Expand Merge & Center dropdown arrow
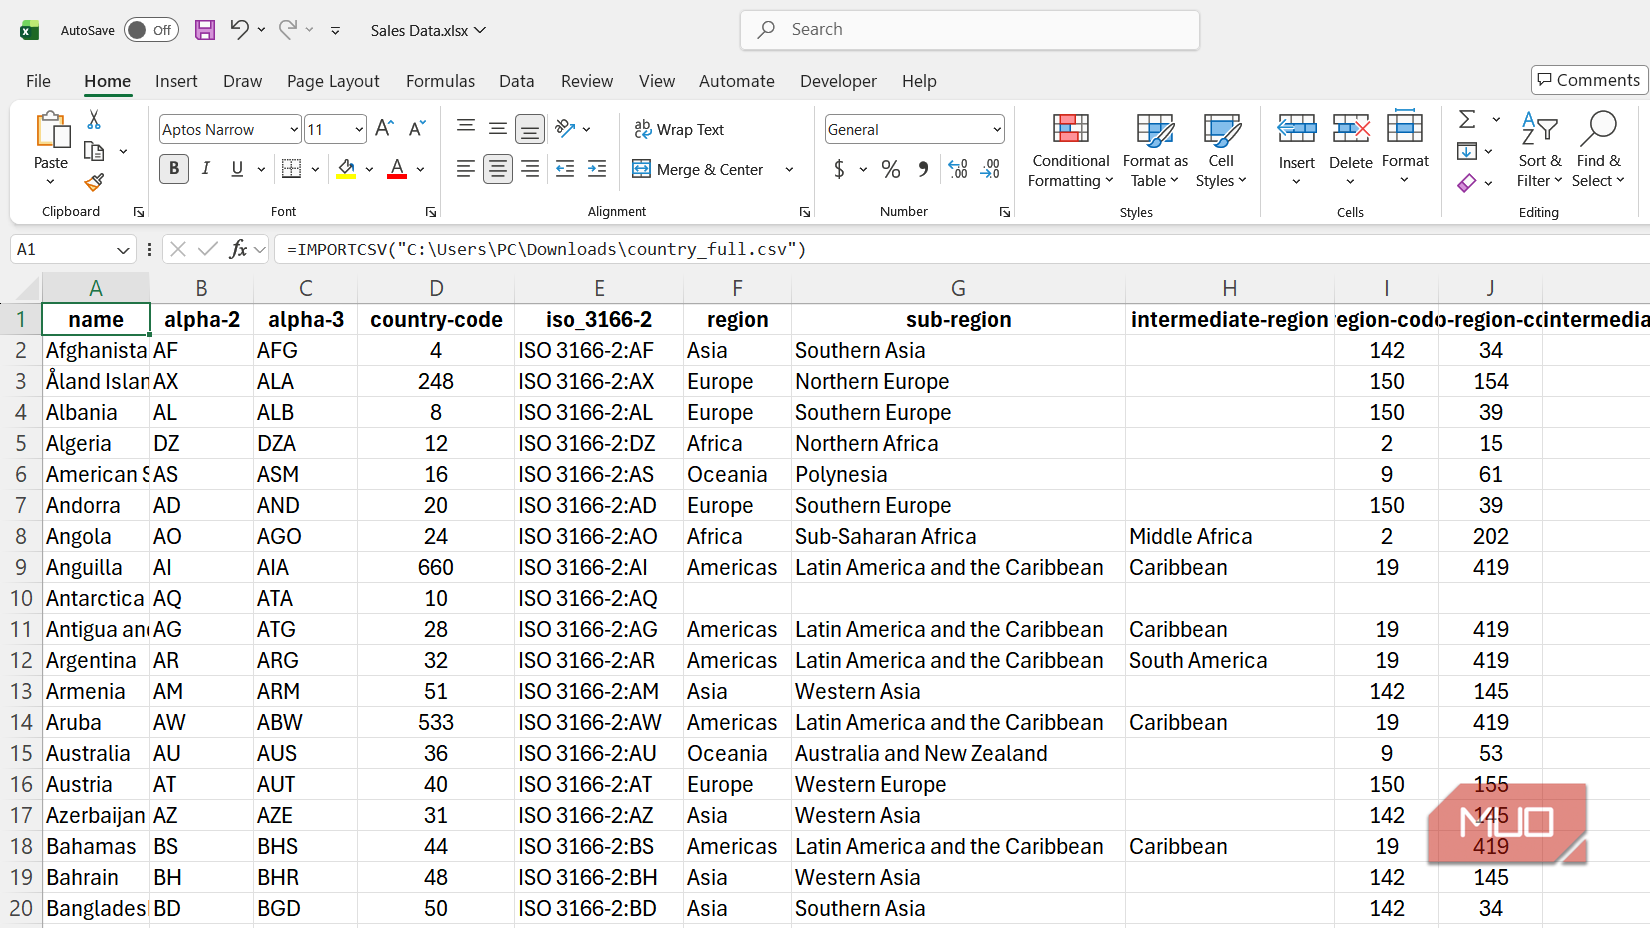 pyautogui.click(x=789, y=169)
